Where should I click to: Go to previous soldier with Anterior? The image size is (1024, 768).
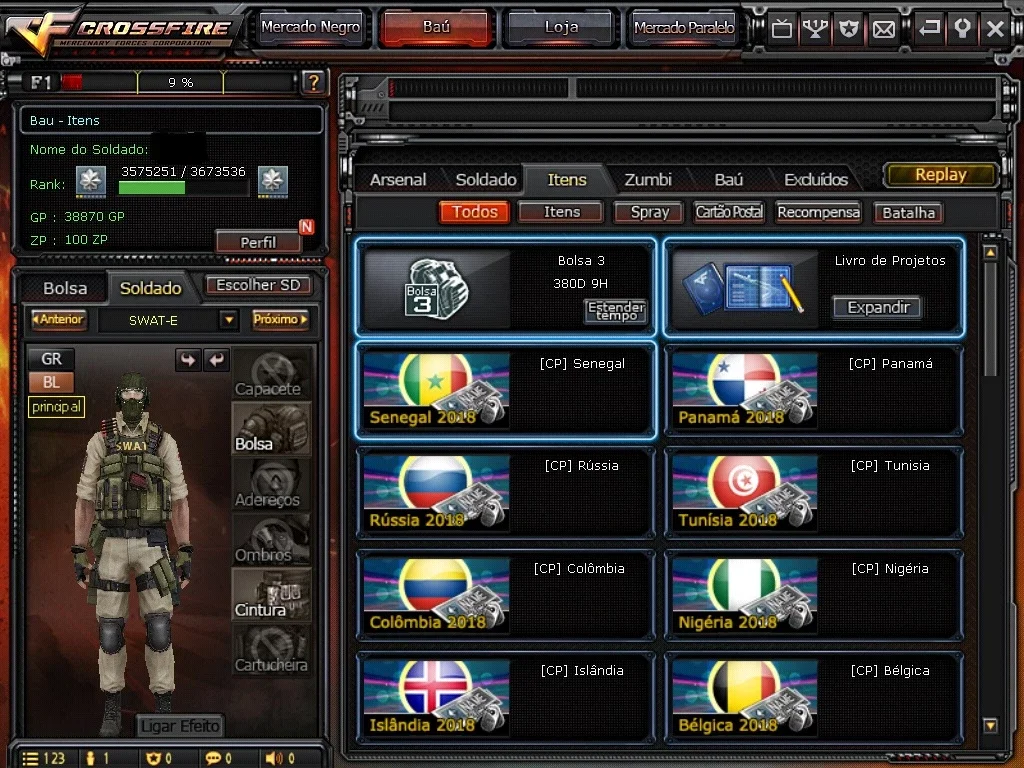click(x=58, y=319)
